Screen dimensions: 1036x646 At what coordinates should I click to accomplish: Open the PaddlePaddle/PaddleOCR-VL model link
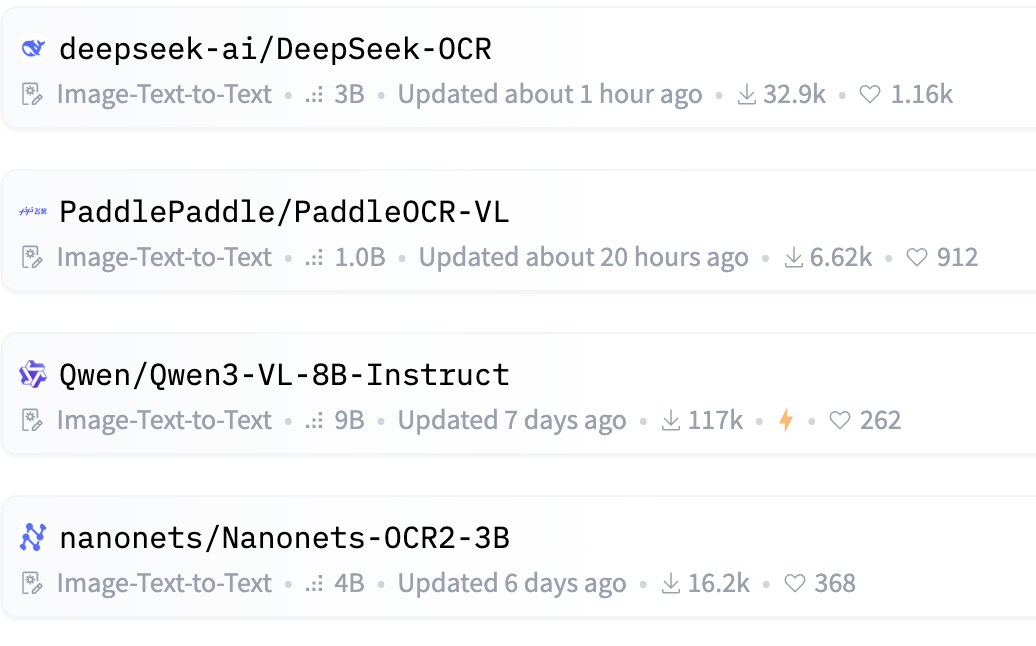tap(284, 211)
